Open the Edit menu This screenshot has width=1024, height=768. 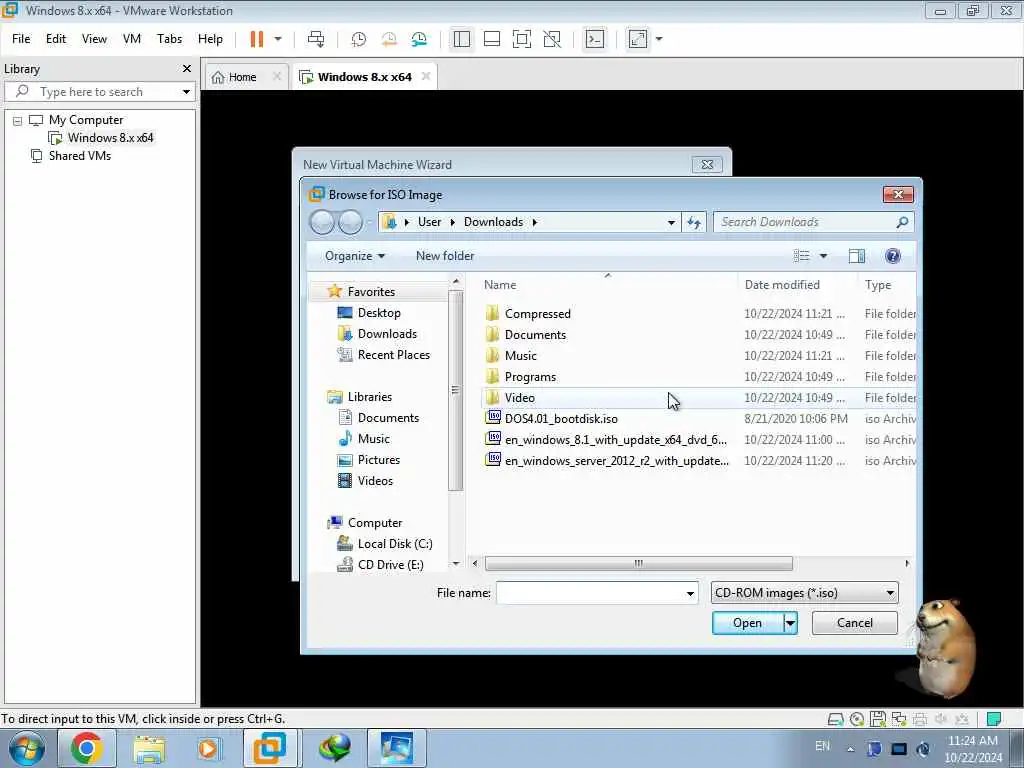[x=56, y=39]
